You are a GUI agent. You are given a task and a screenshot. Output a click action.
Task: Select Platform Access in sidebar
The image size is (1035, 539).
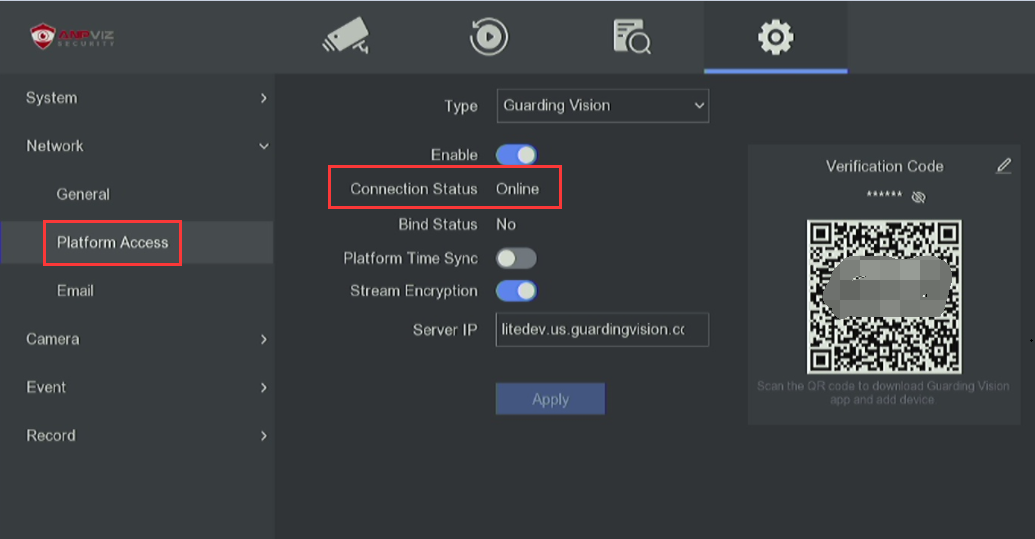point(112,242)
